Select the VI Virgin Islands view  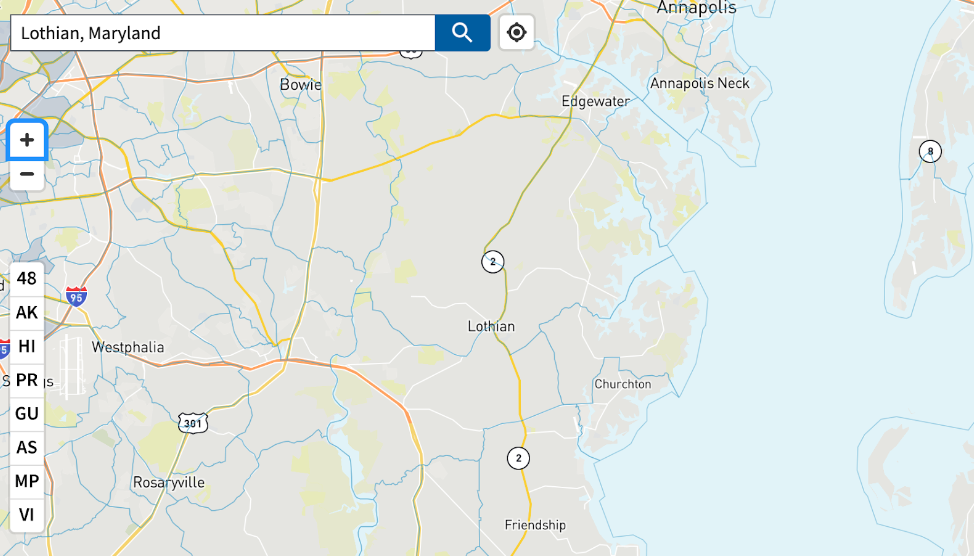pyautogui.click(x=27, y=515)
